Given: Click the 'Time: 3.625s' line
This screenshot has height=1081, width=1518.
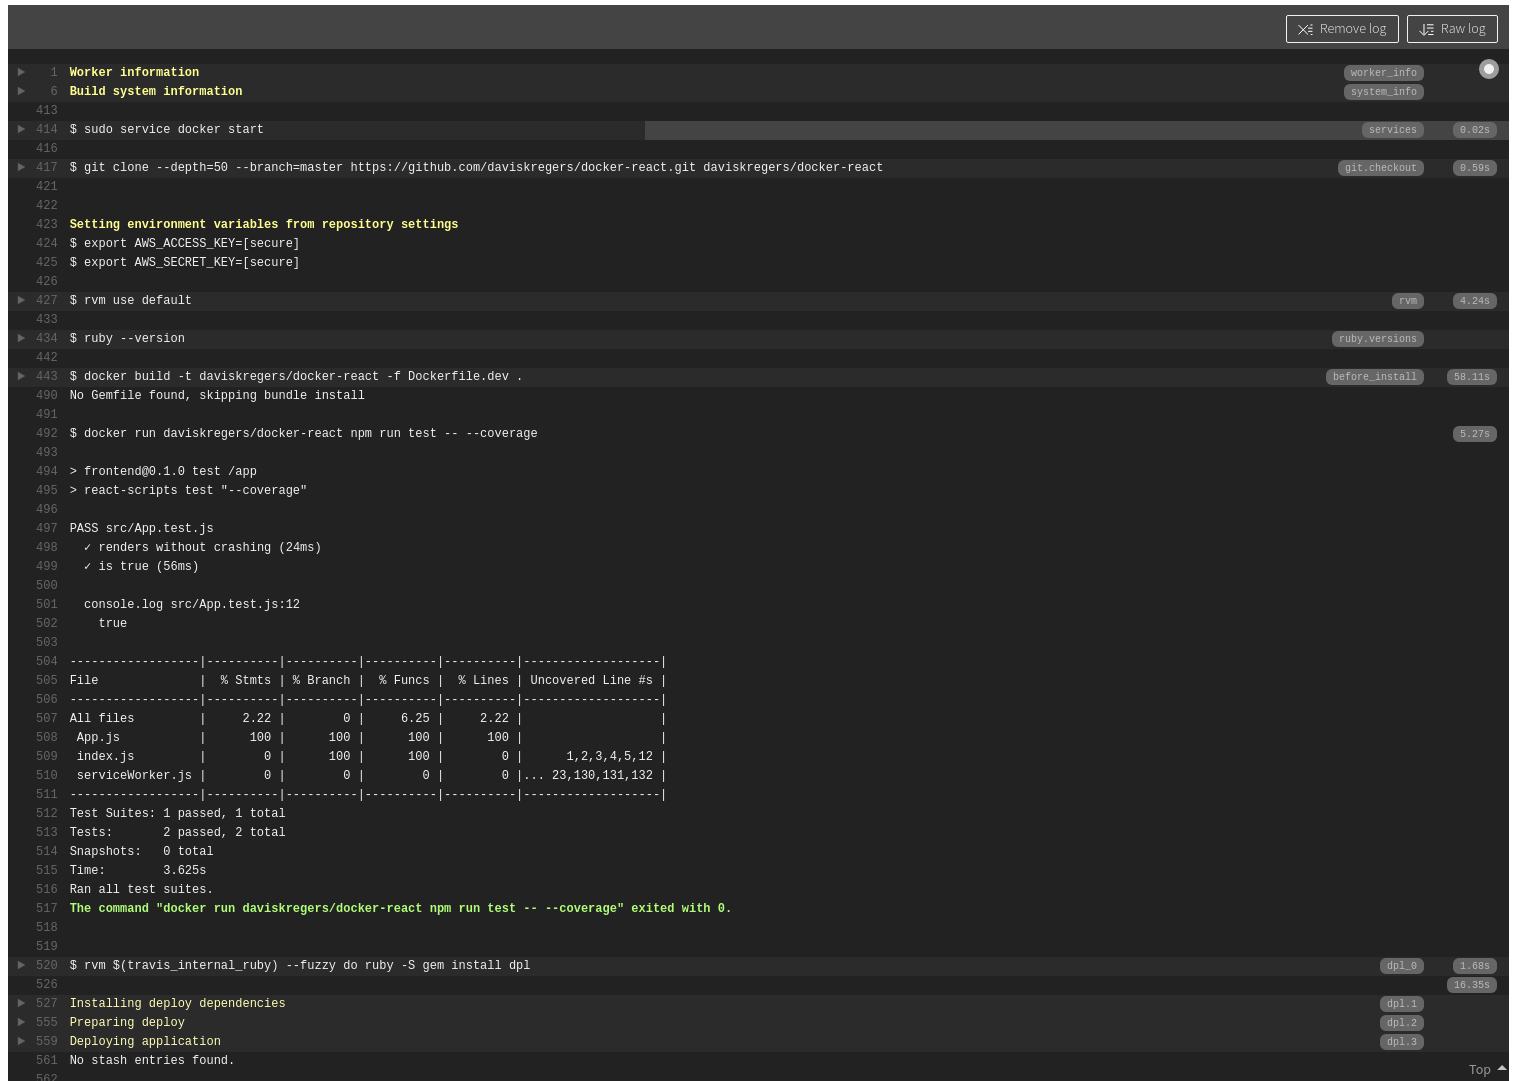Looking at the screenshot, I should tap(137, 870).
